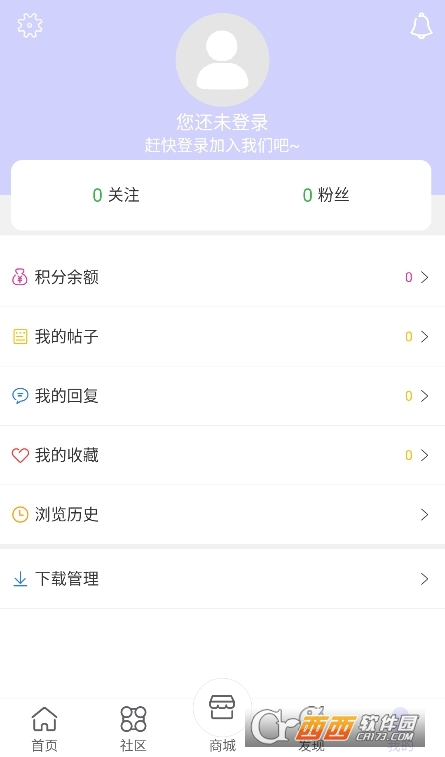Open the 0 关注 following list
This screenshot has width=445, height=757.
116,195
